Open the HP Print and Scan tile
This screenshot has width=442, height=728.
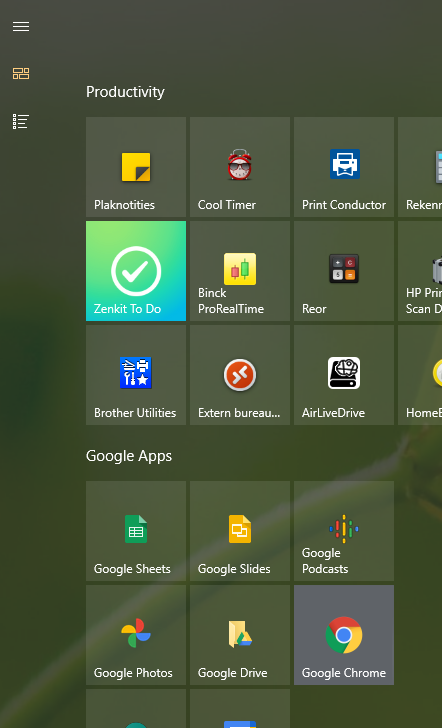(x=420, y=271)
